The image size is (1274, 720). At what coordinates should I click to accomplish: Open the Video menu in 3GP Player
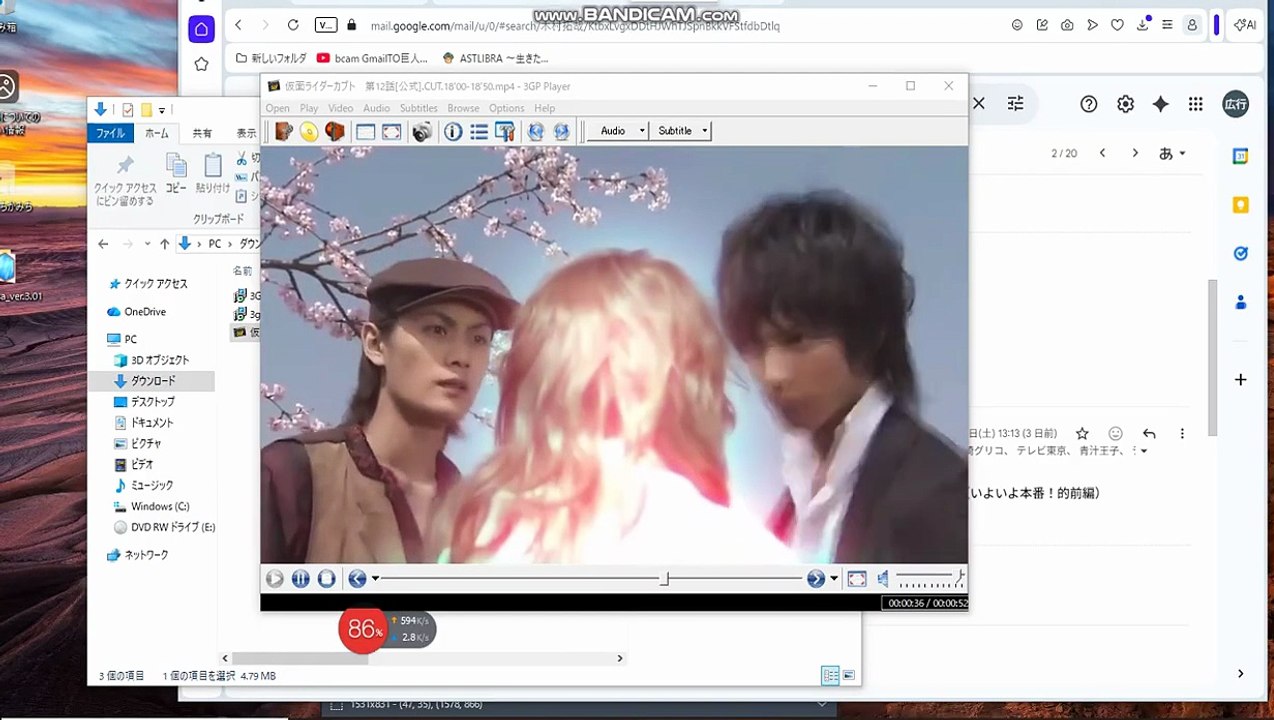coord(341,108)
